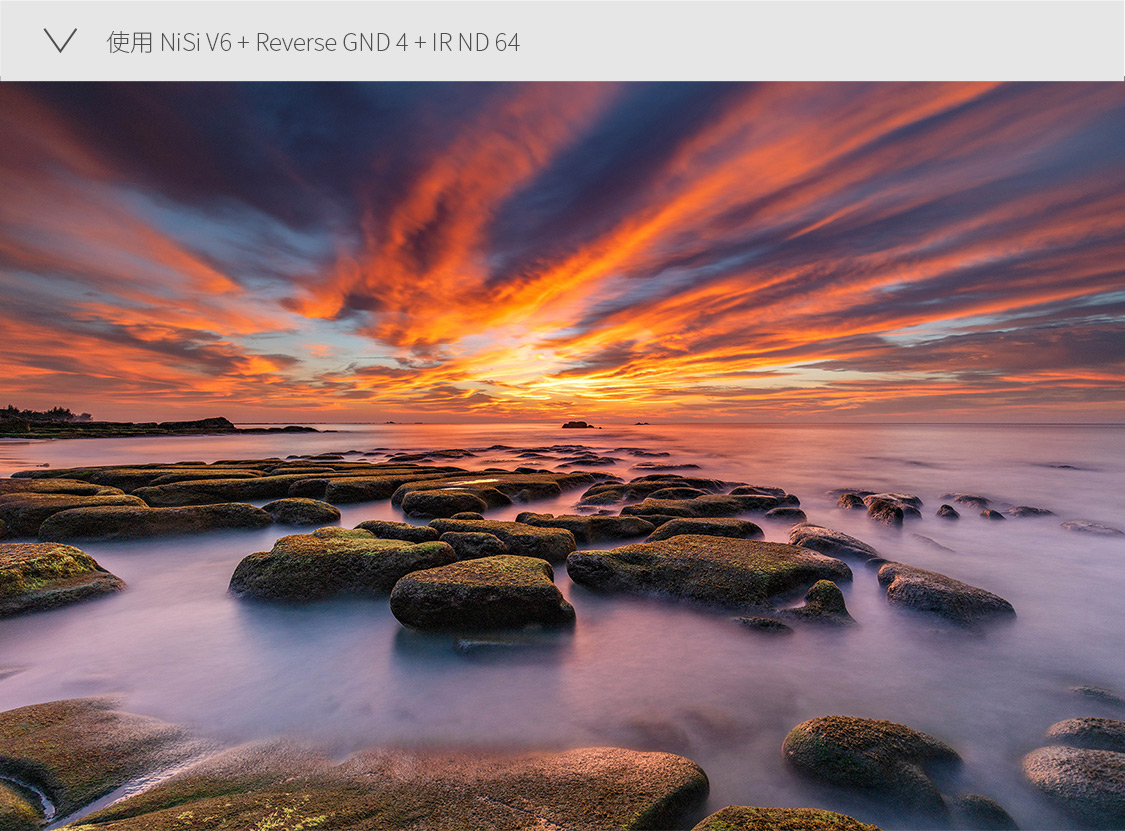1125x831 pixels.
Task: Click the mossy rock at left edge
Action: tap(52, 576)
